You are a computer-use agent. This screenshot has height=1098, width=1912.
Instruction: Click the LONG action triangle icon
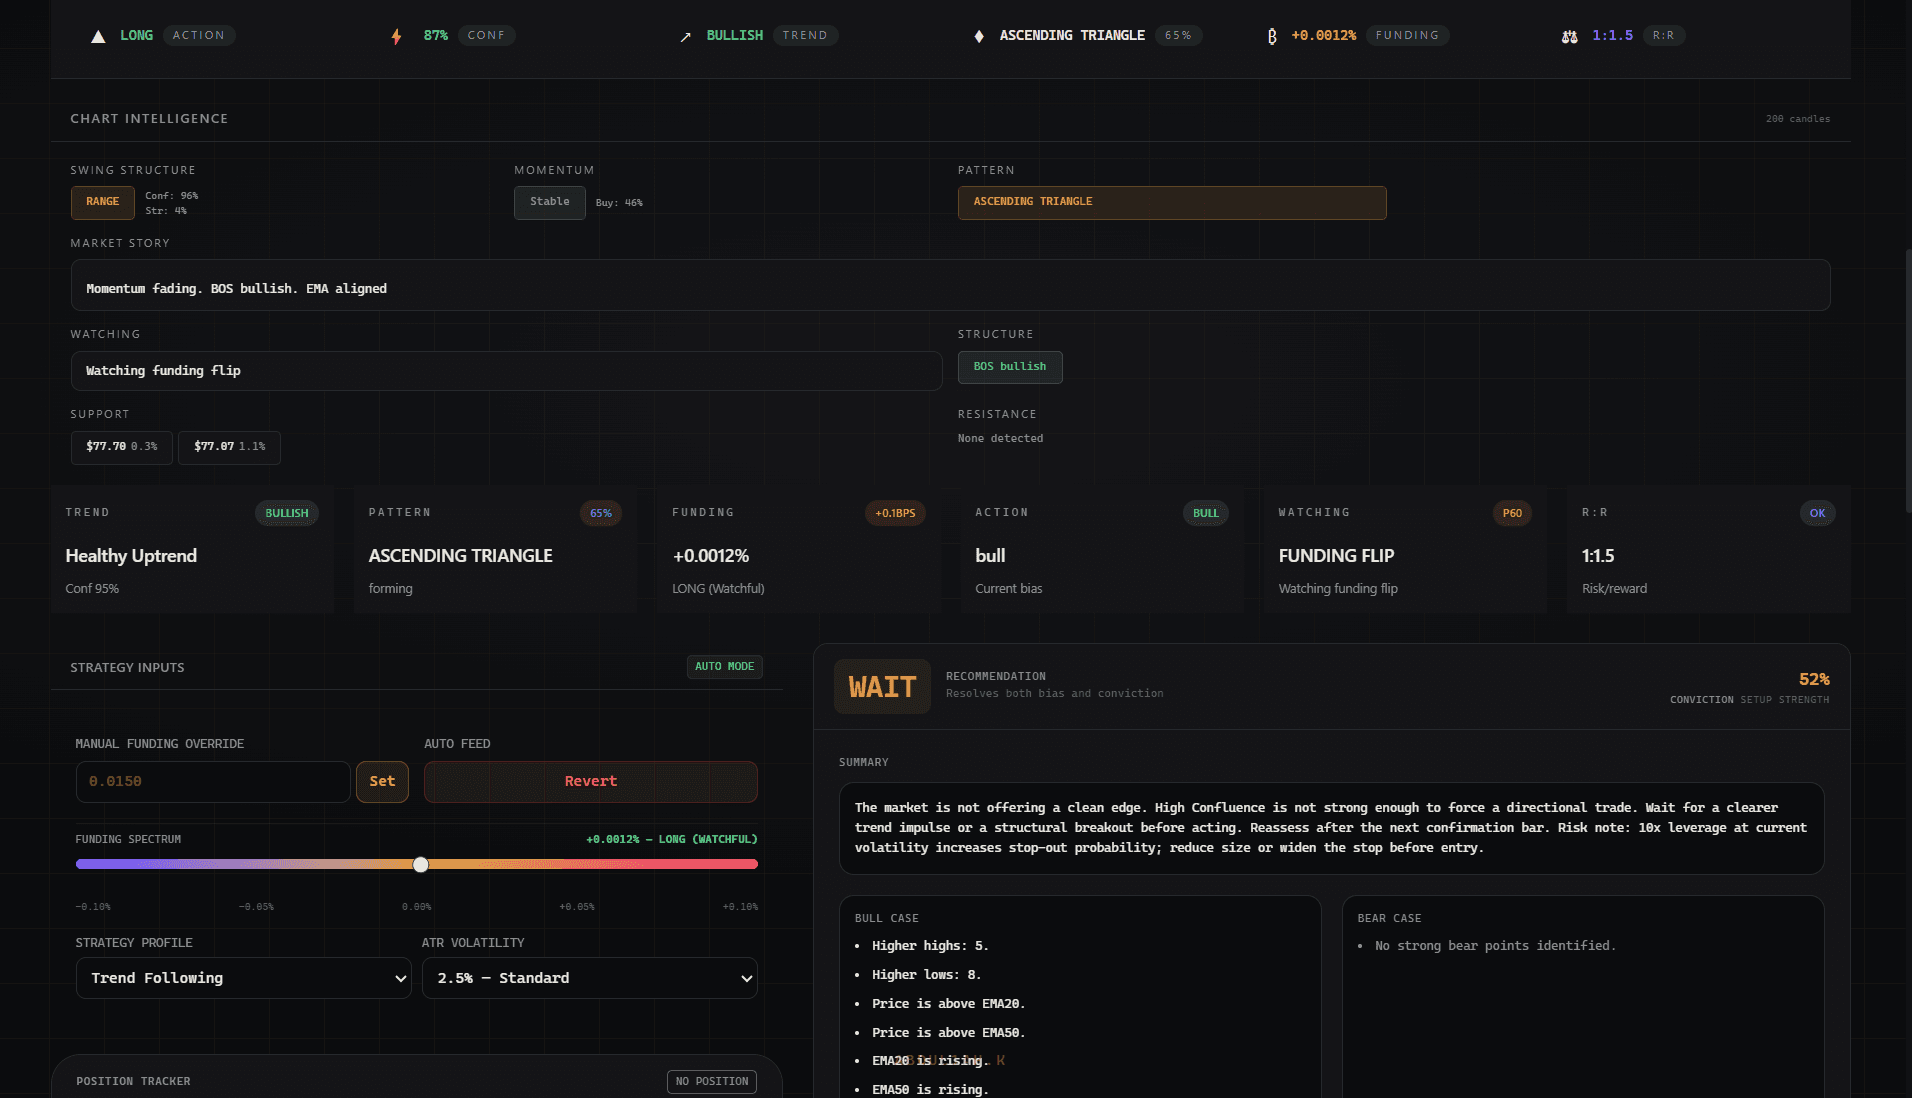click(98, 36)
